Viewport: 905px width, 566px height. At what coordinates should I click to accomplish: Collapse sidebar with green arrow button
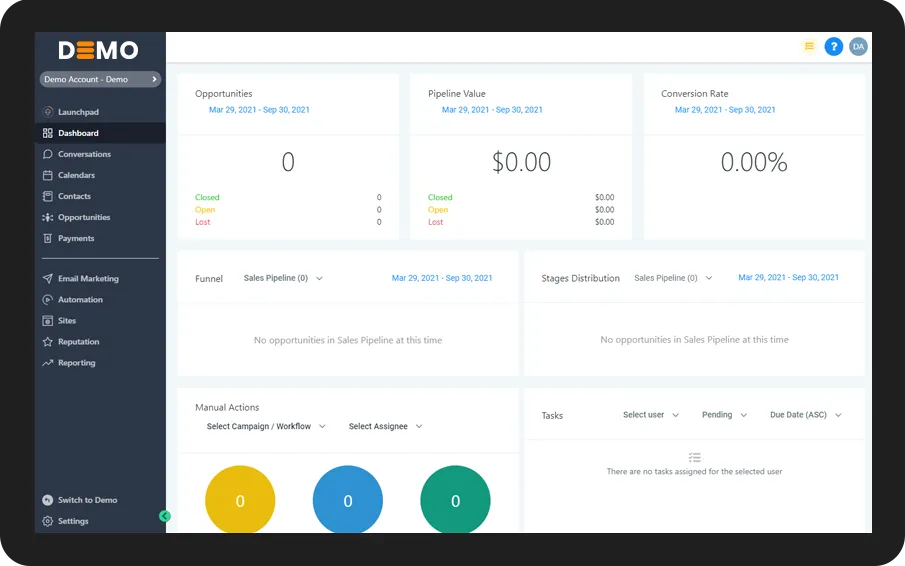pyautogui.click(x=164, y=516)
